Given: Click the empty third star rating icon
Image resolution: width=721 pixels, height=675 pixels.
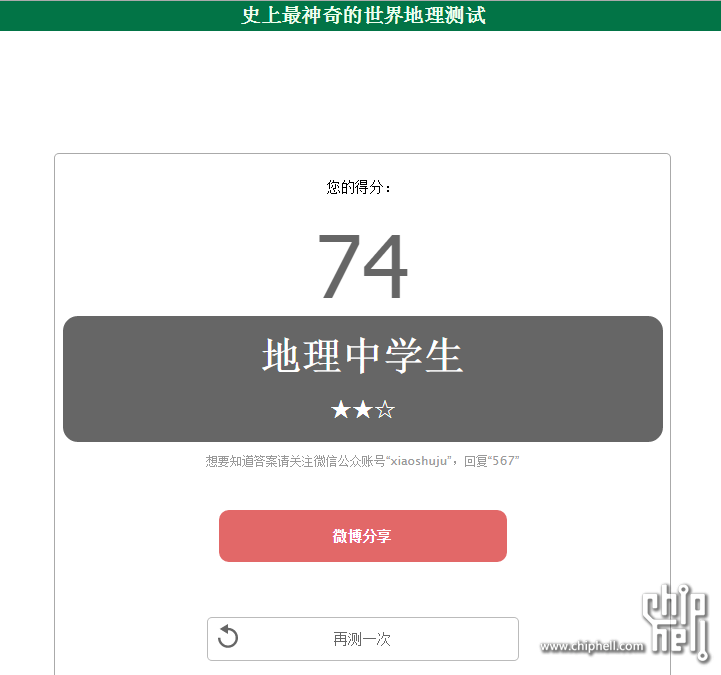Looking at the screenshot, I should [x=385, y=409].
